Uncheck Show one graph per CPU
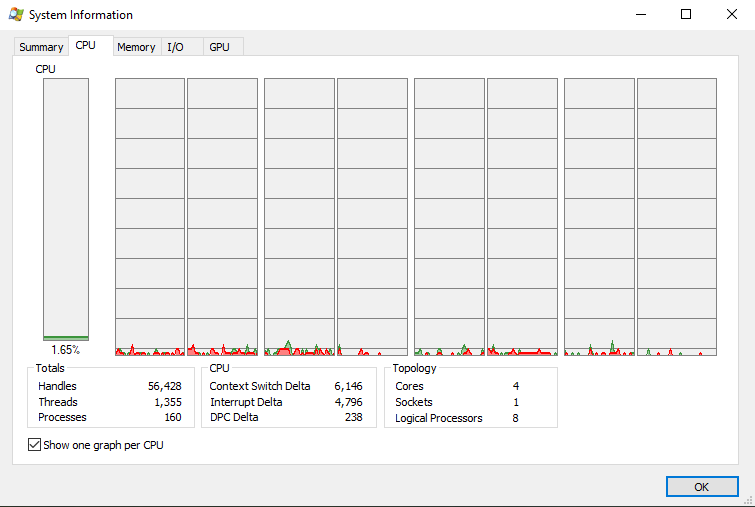 point(35,445)
